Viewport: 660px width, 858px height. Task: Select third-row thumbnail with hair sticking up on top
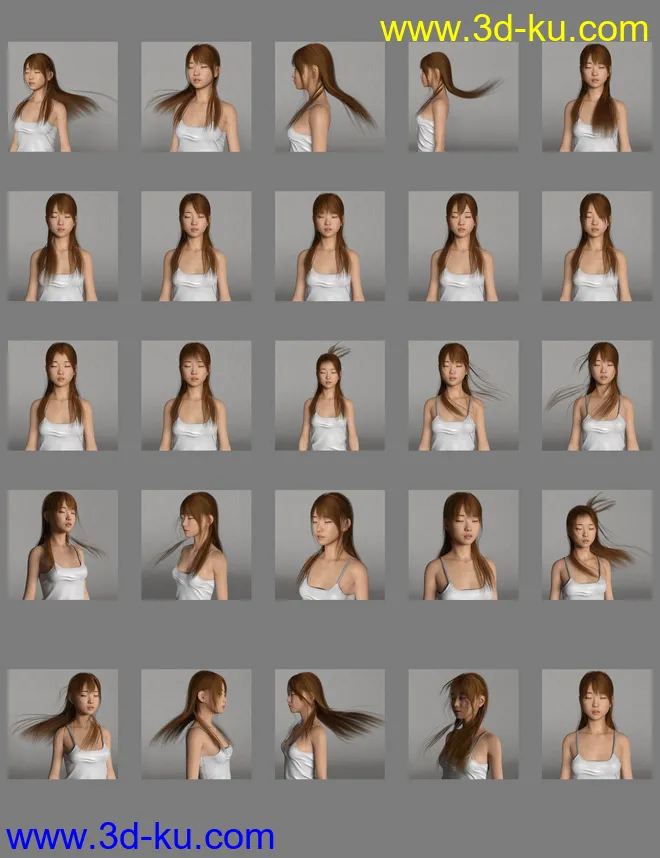point(330,396)
